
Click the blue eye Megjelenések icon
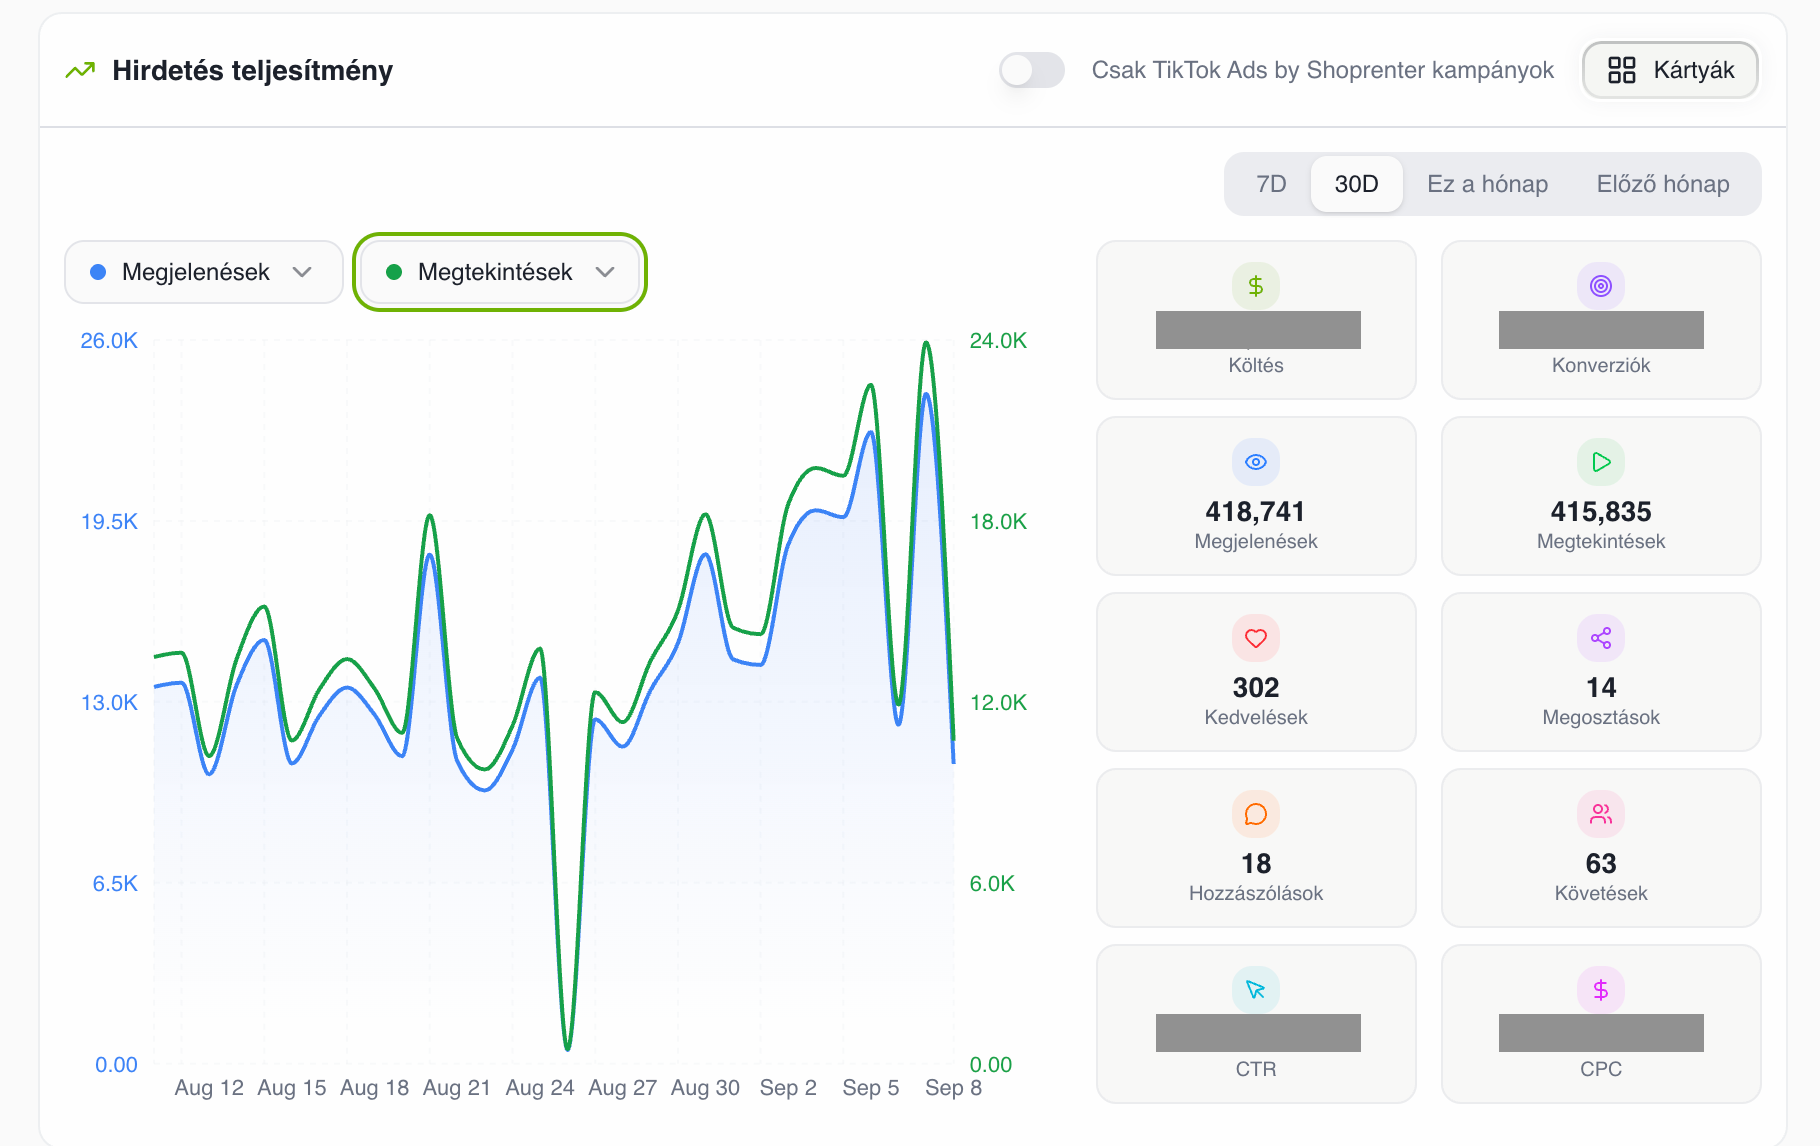1256,462
